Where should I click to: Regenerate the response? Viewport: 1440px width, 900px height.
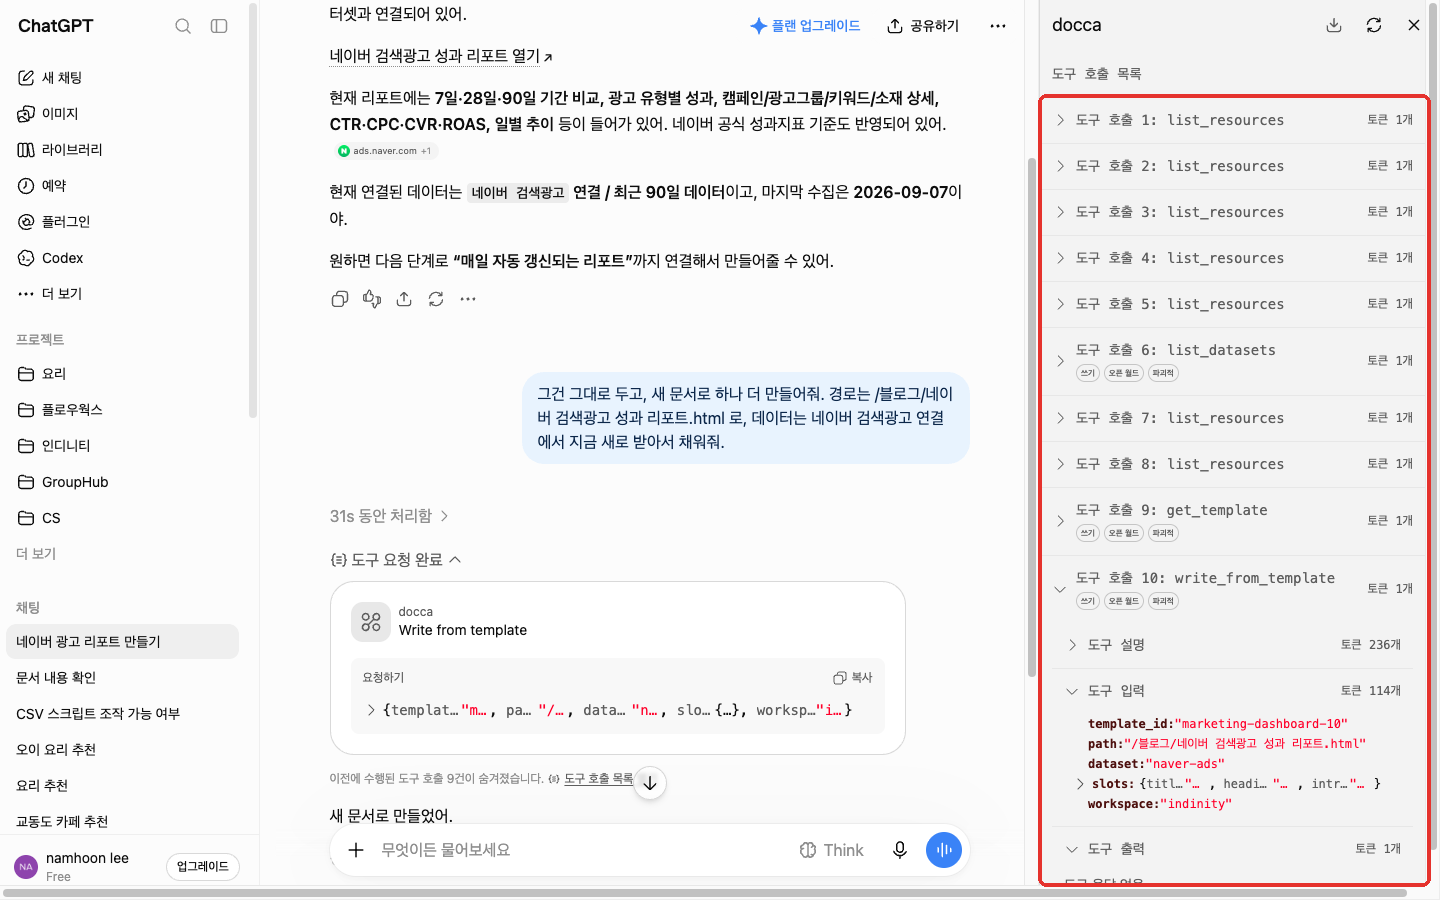(436, 299)
